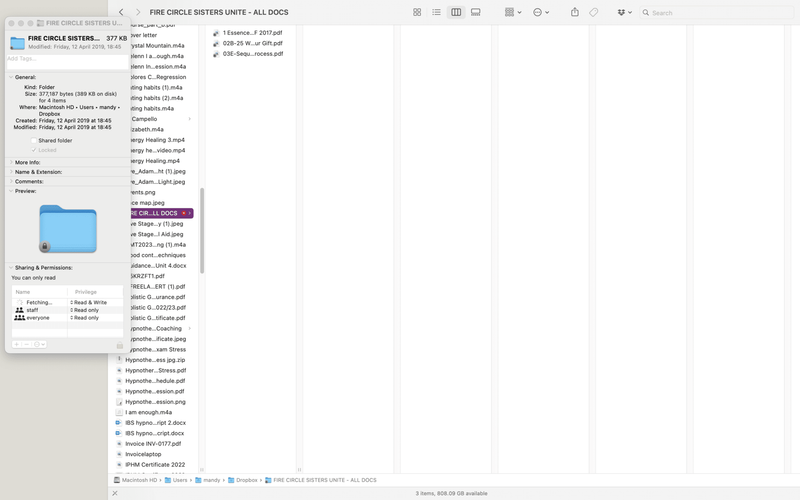This screenshot has width=800, height=500.
Task: Open the Group By dropdown in toolbar
Action: [x=513, y=12]
